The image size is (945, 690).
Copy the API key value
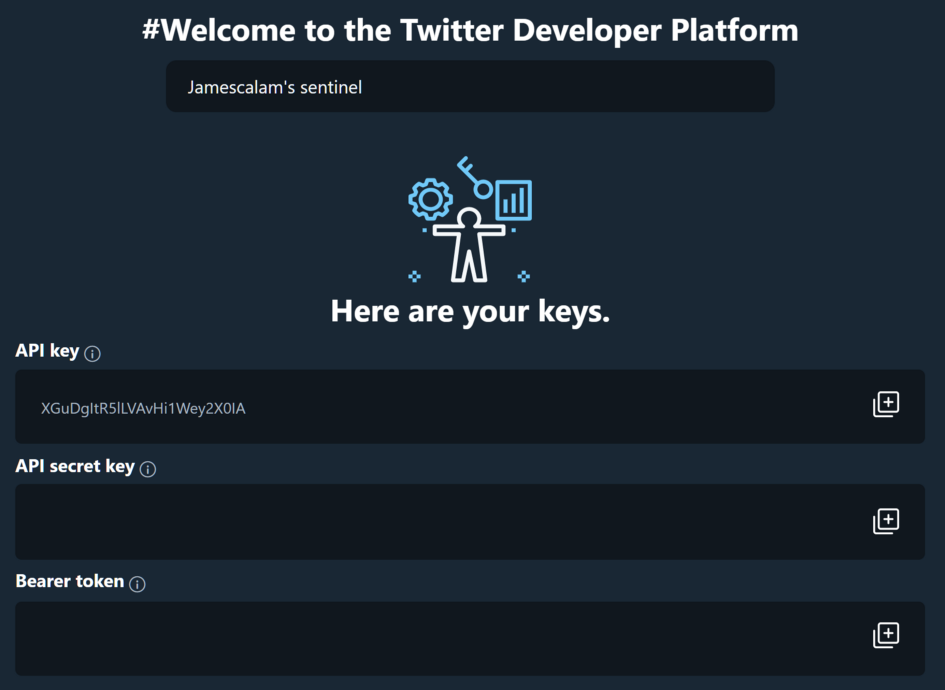click(886, 404)
